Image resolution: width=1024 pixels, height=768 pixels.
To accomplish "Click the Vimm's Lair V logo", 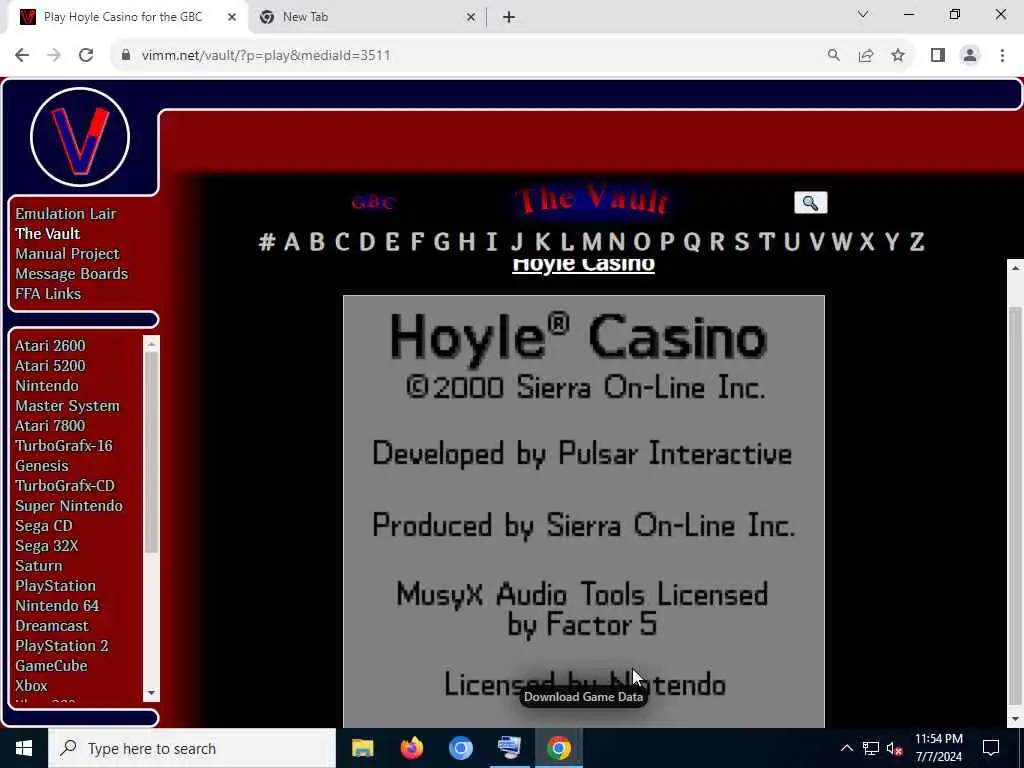I will 80,137.
